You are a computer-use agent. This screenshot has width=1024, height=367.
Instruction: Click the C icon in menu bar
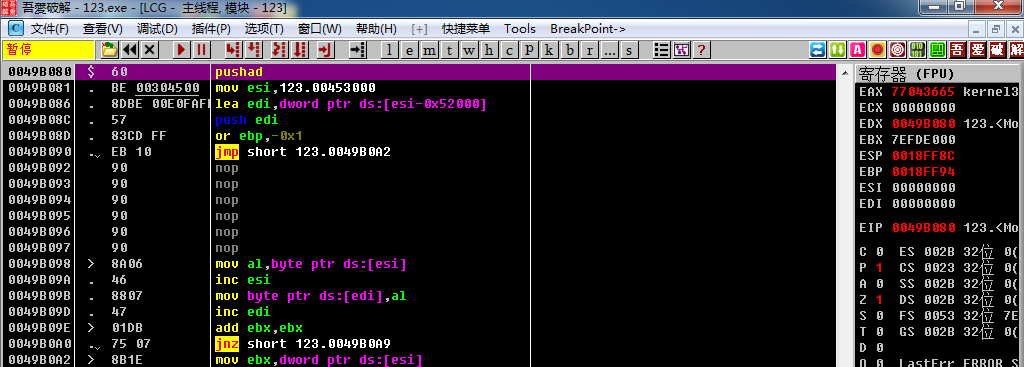pos(15,29)
